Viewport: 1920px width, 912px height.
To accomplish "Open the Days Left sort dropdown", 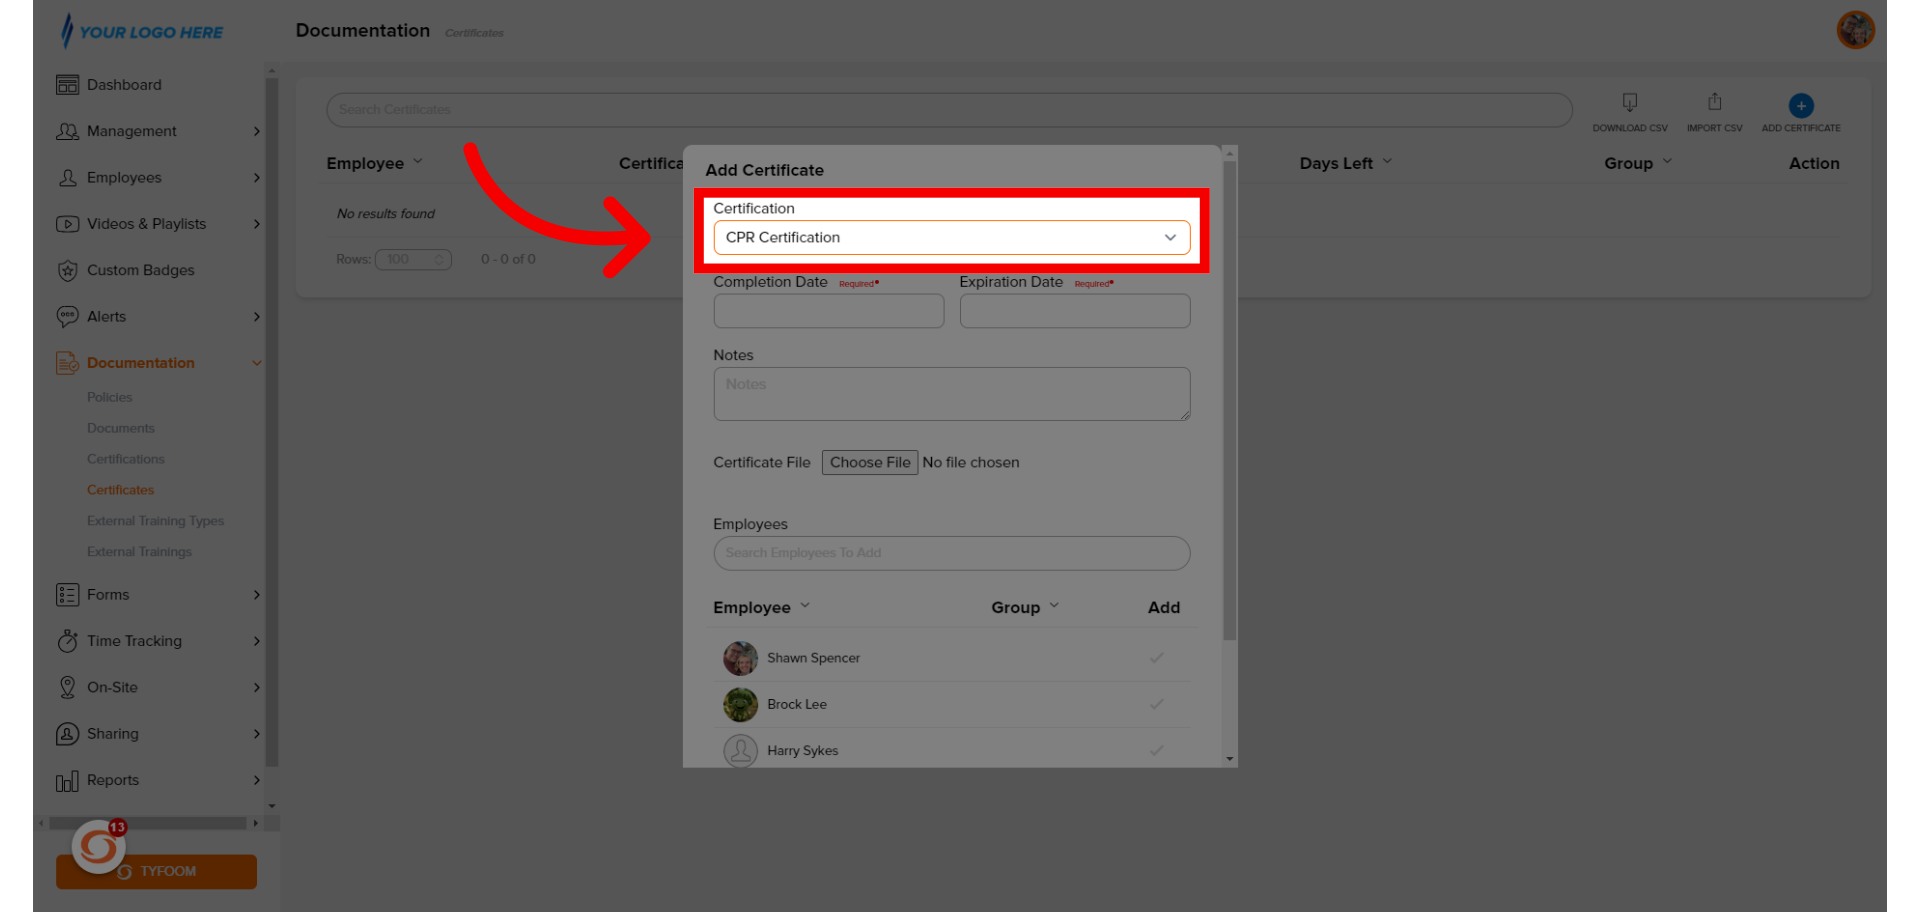I will [1345, 162].
